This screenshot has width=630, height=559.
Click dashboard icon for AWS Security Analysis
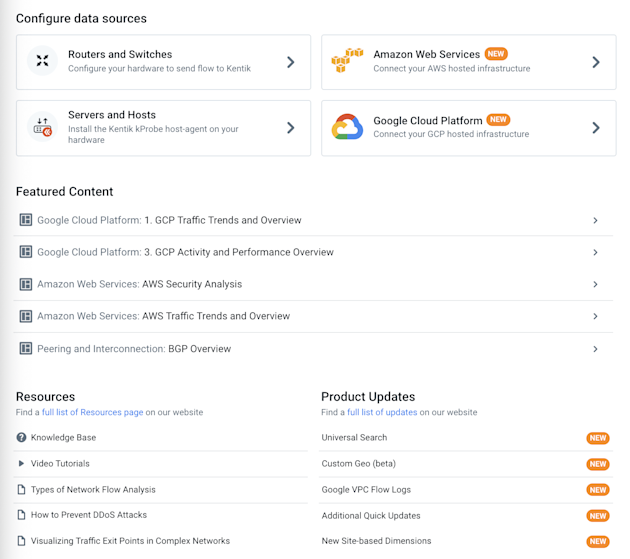[x=26, y=284]
